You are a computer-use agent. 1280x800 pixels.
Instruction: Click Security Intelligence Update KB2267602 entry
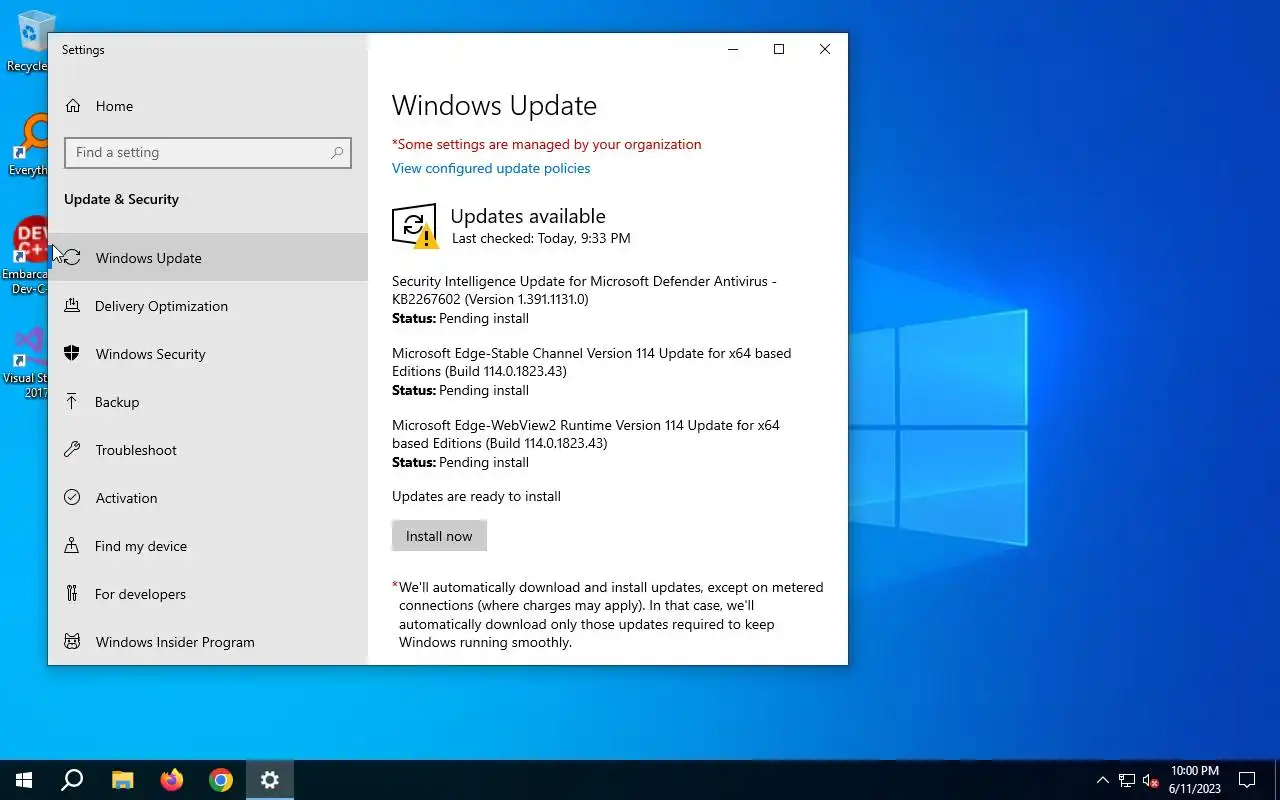584,300
